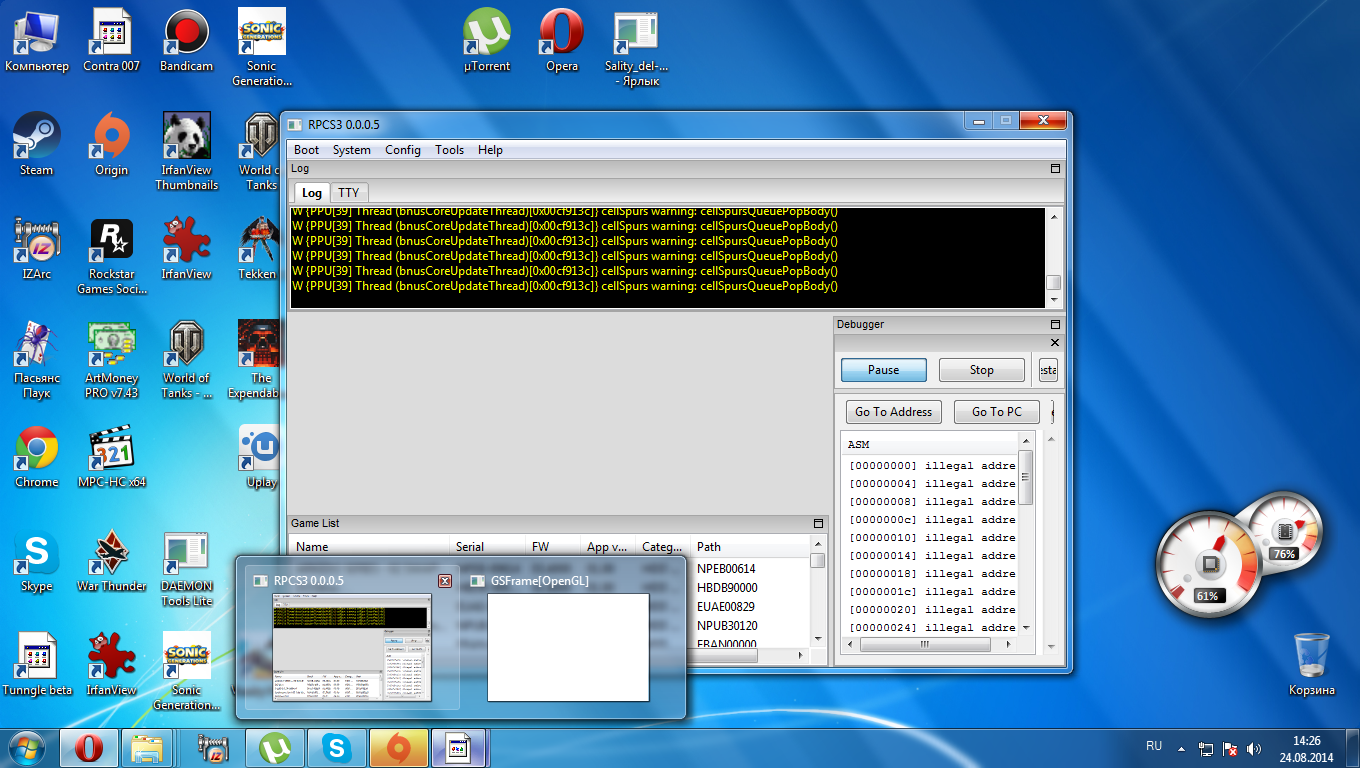The height and width of the screenshot is (768, 1360).
Task: Click volume icon in system tray
Action: [1254, 748]
